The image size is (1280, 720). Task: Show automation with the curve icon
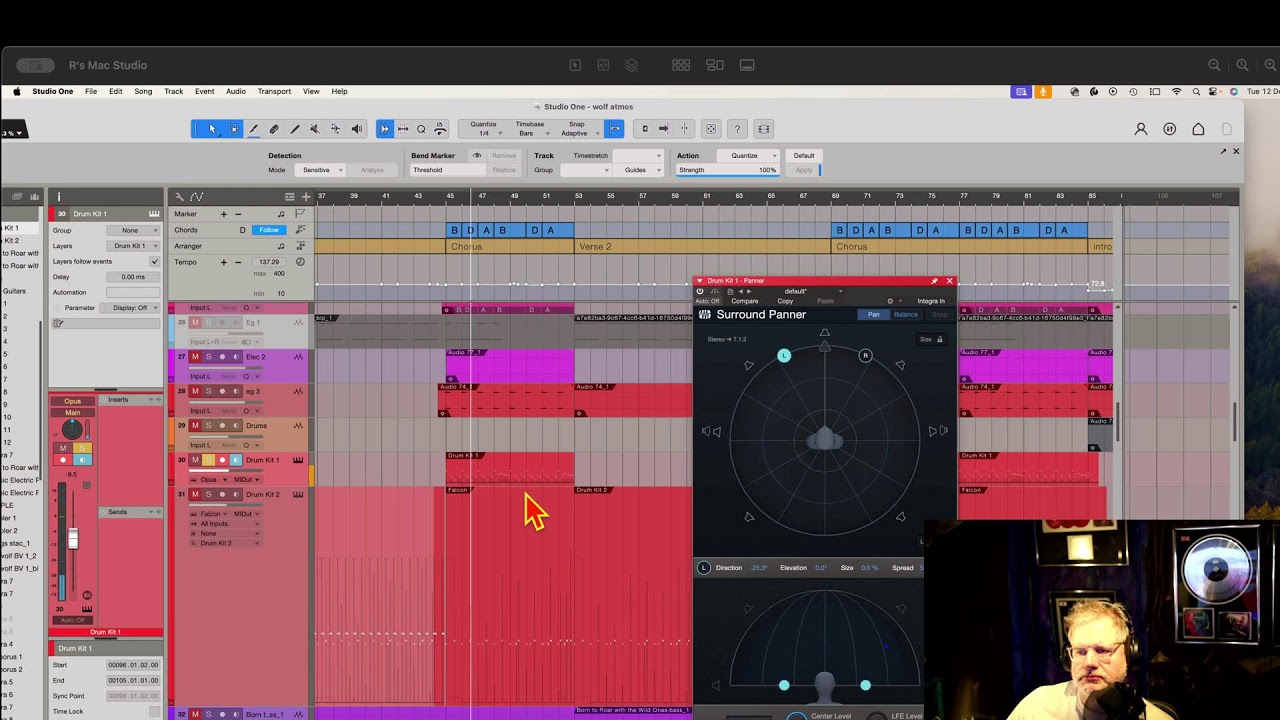point(197,197)
